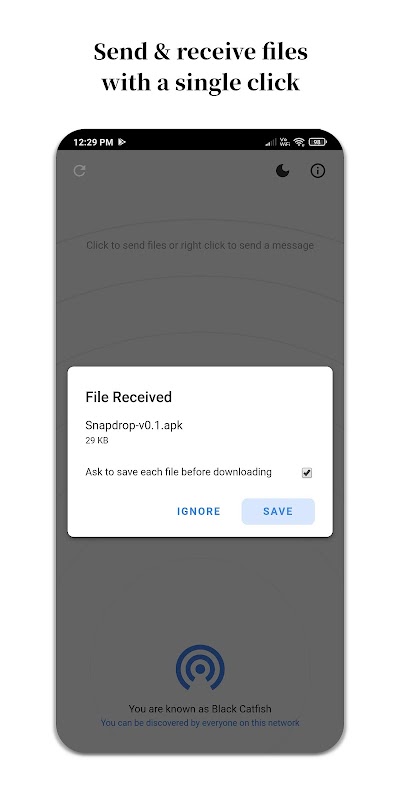
Task: Click 'You can be discovered by everyone' link
Action: point(200,722)
